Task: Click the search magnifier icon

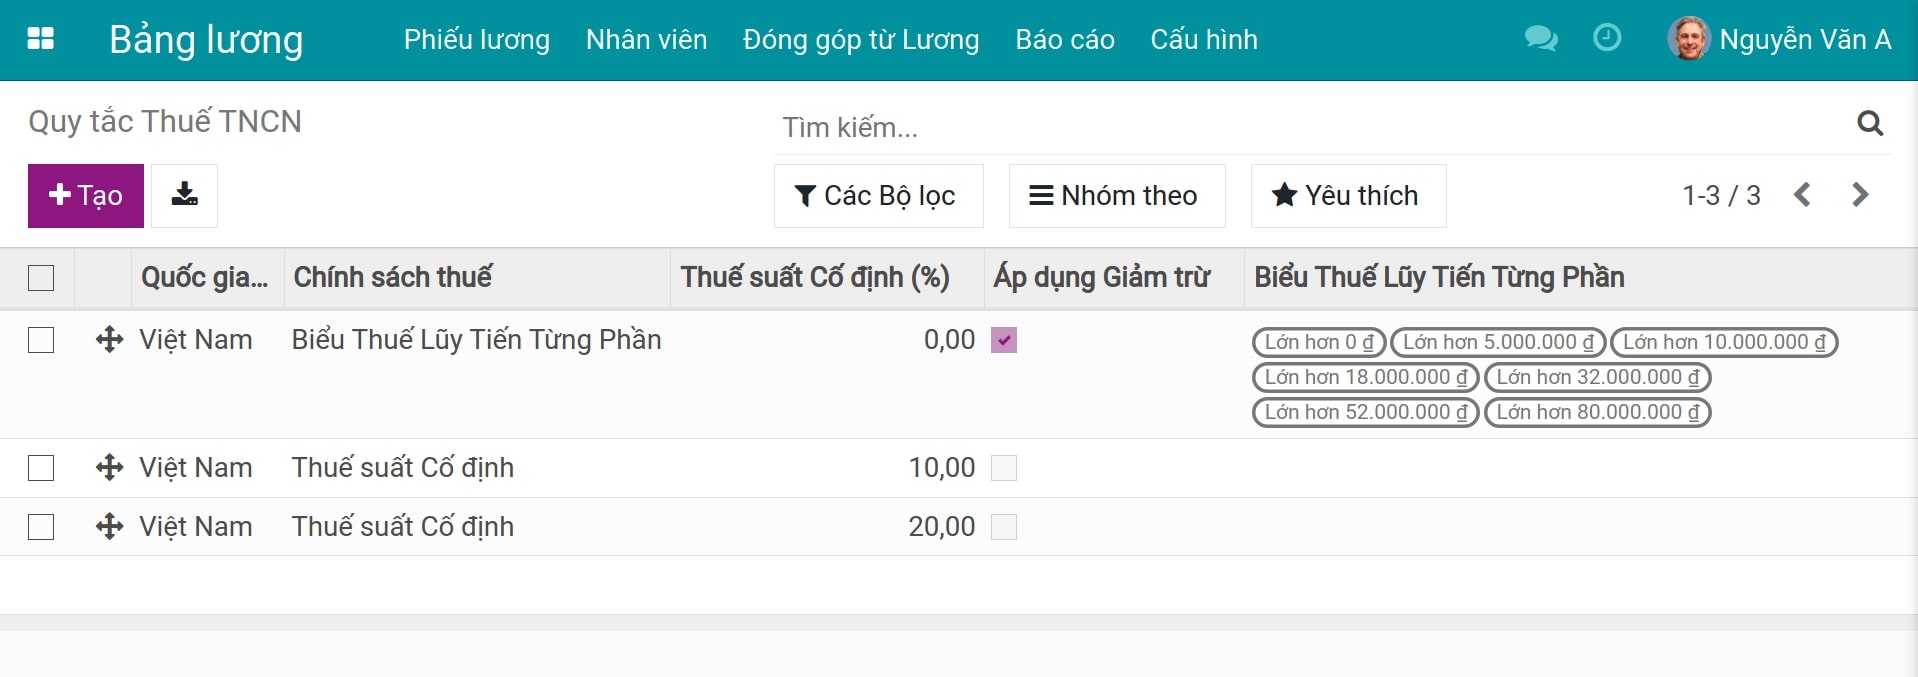Action: tap(1869, 123)
